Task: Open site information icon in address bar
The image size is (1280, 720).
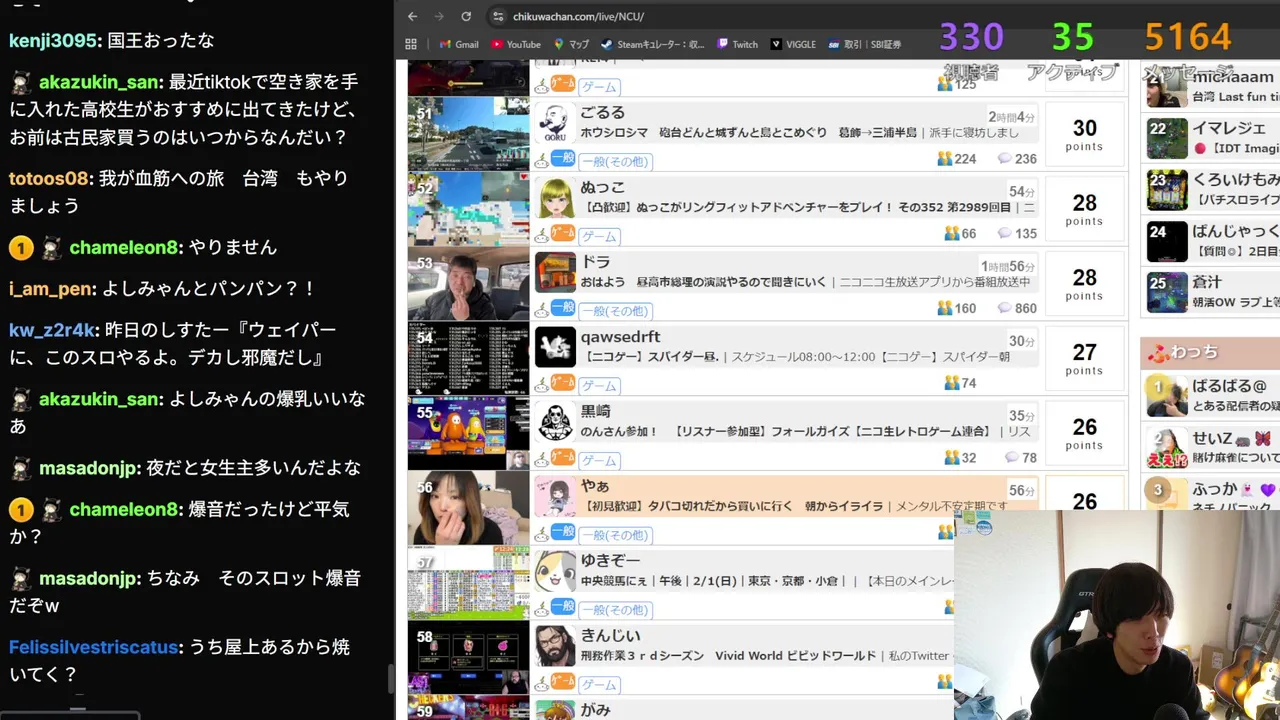Action: (x=499, y=16)
